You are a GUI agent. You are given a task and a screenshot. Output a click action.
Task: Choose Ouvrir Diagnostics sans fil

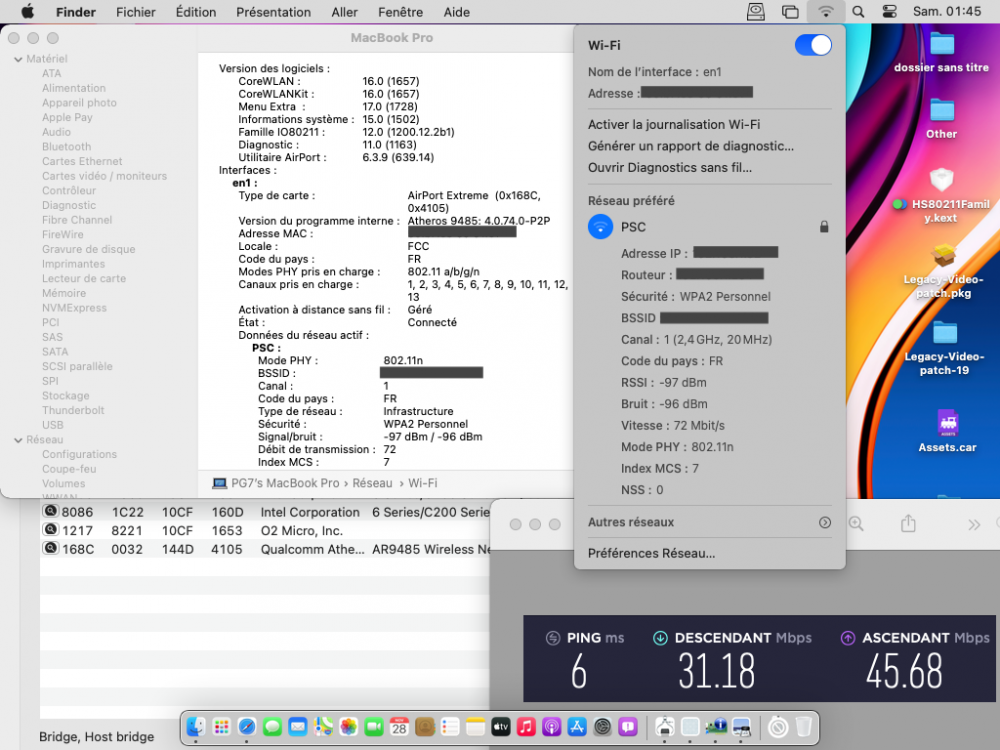click(x=670, y=168)
